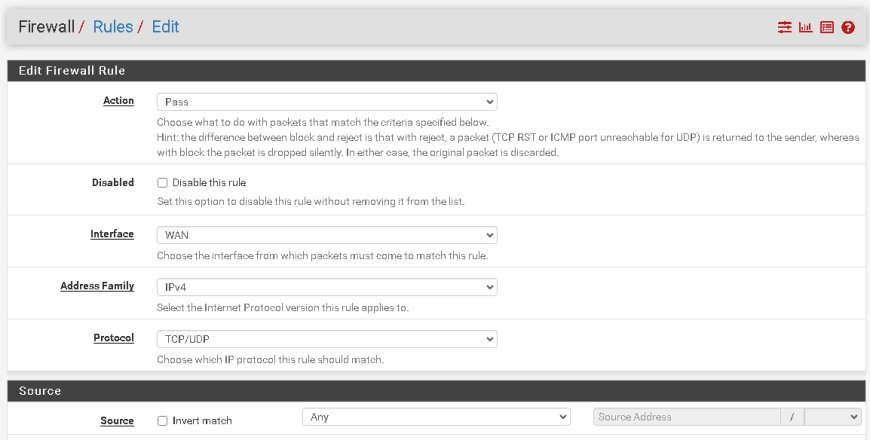Click the underlined Protocol label
The height and width of the screenshot is (440, 870).
pyautogui.click(x=114, y=337)
